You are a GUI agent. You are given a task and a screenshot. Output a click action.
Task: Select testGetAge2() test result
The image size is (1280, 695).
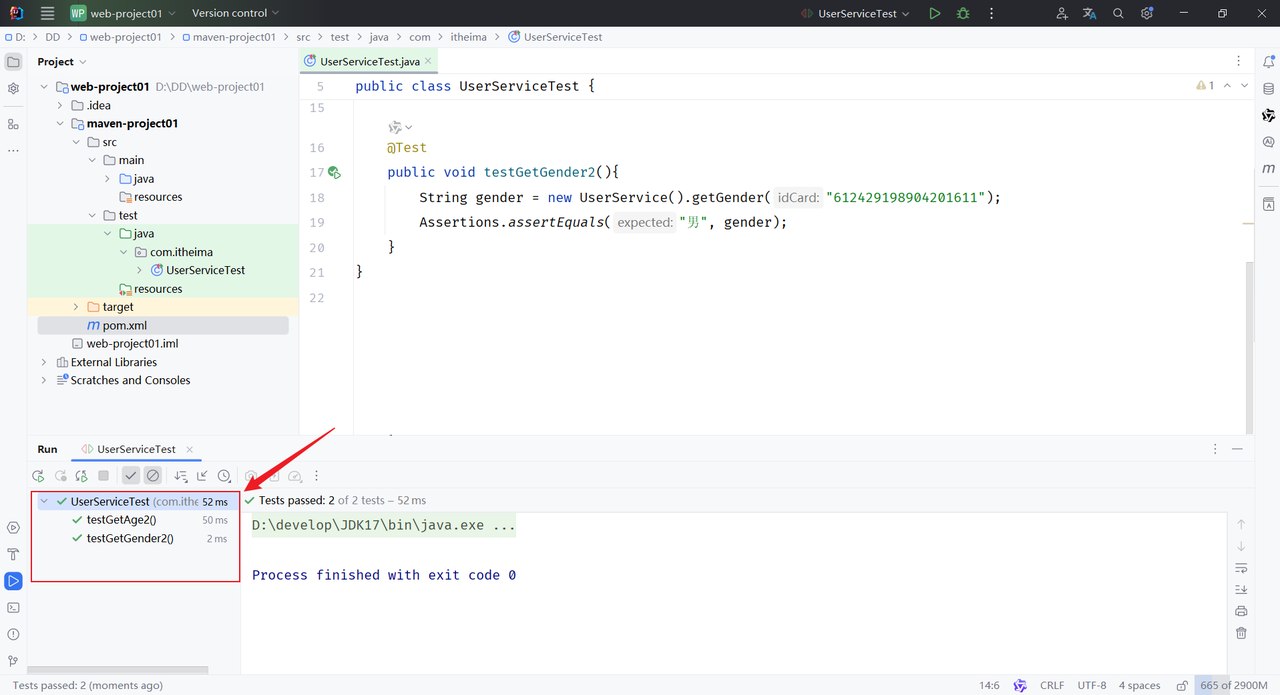coord(122,520)
